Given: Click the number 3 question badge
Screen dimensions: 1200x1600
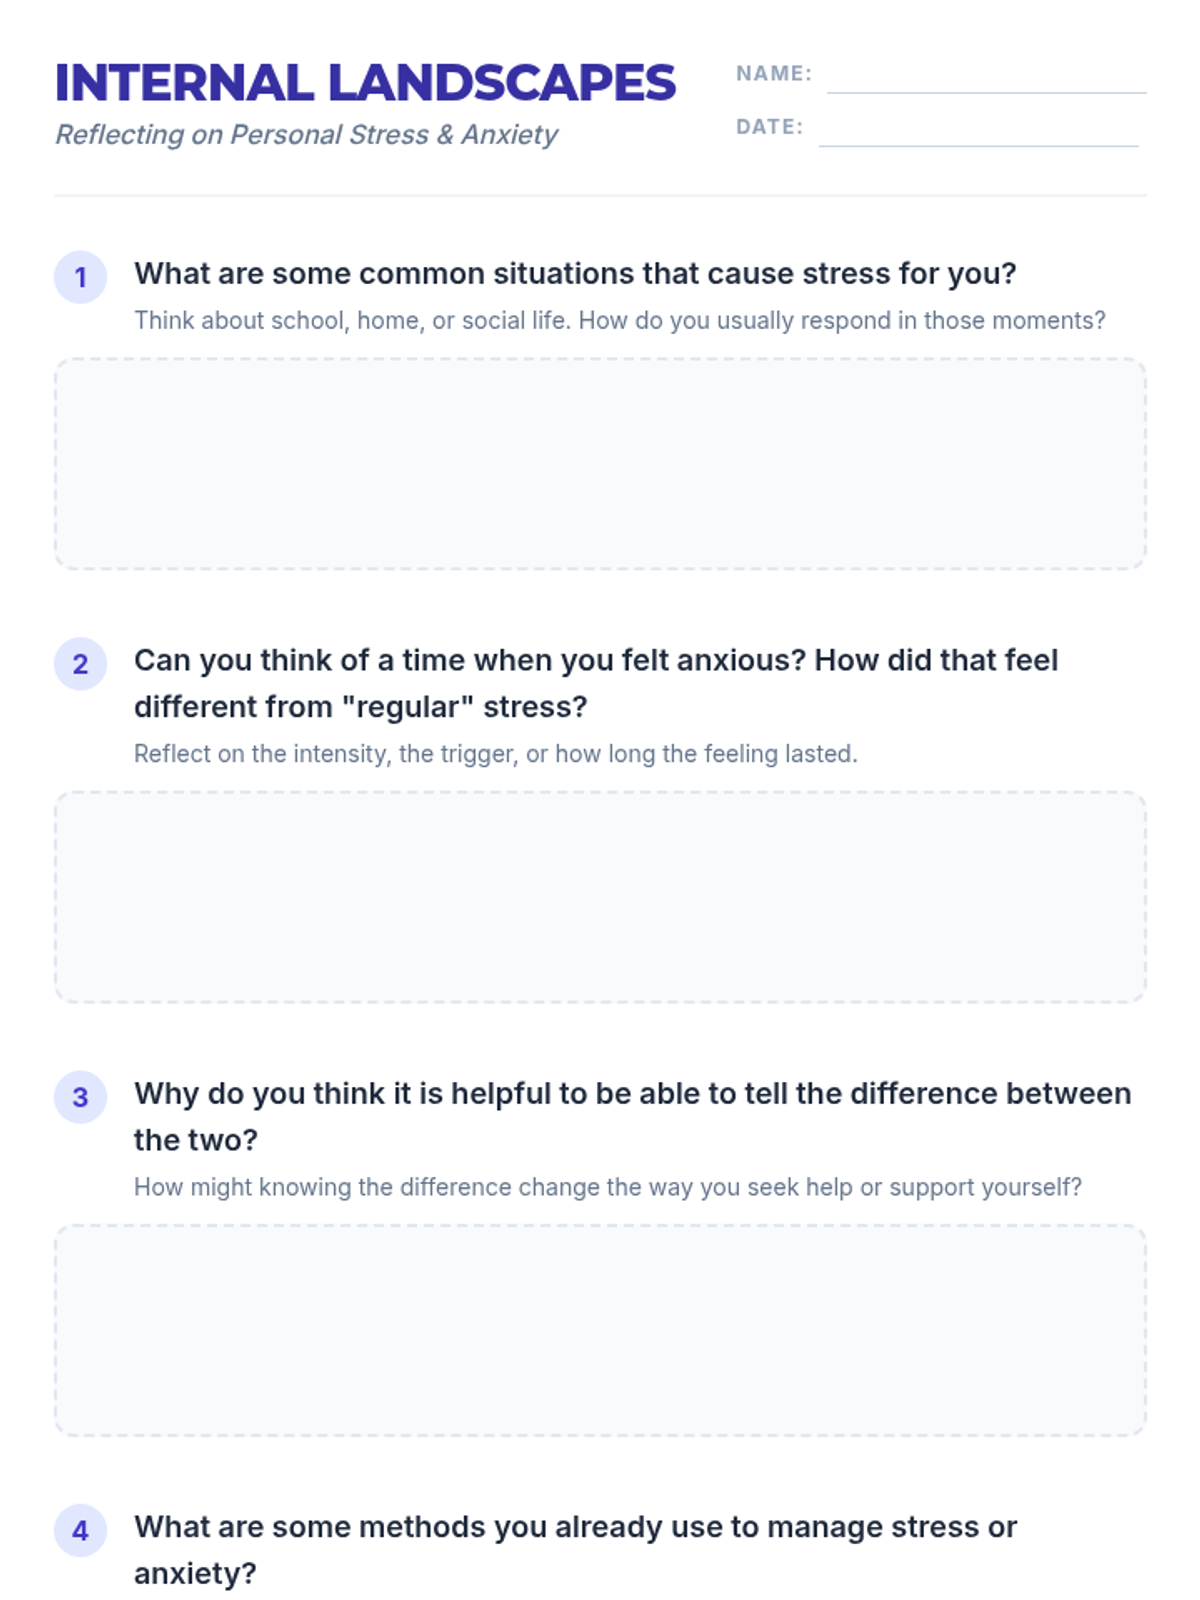Looking at the screenshot, I should (80, 1097).
